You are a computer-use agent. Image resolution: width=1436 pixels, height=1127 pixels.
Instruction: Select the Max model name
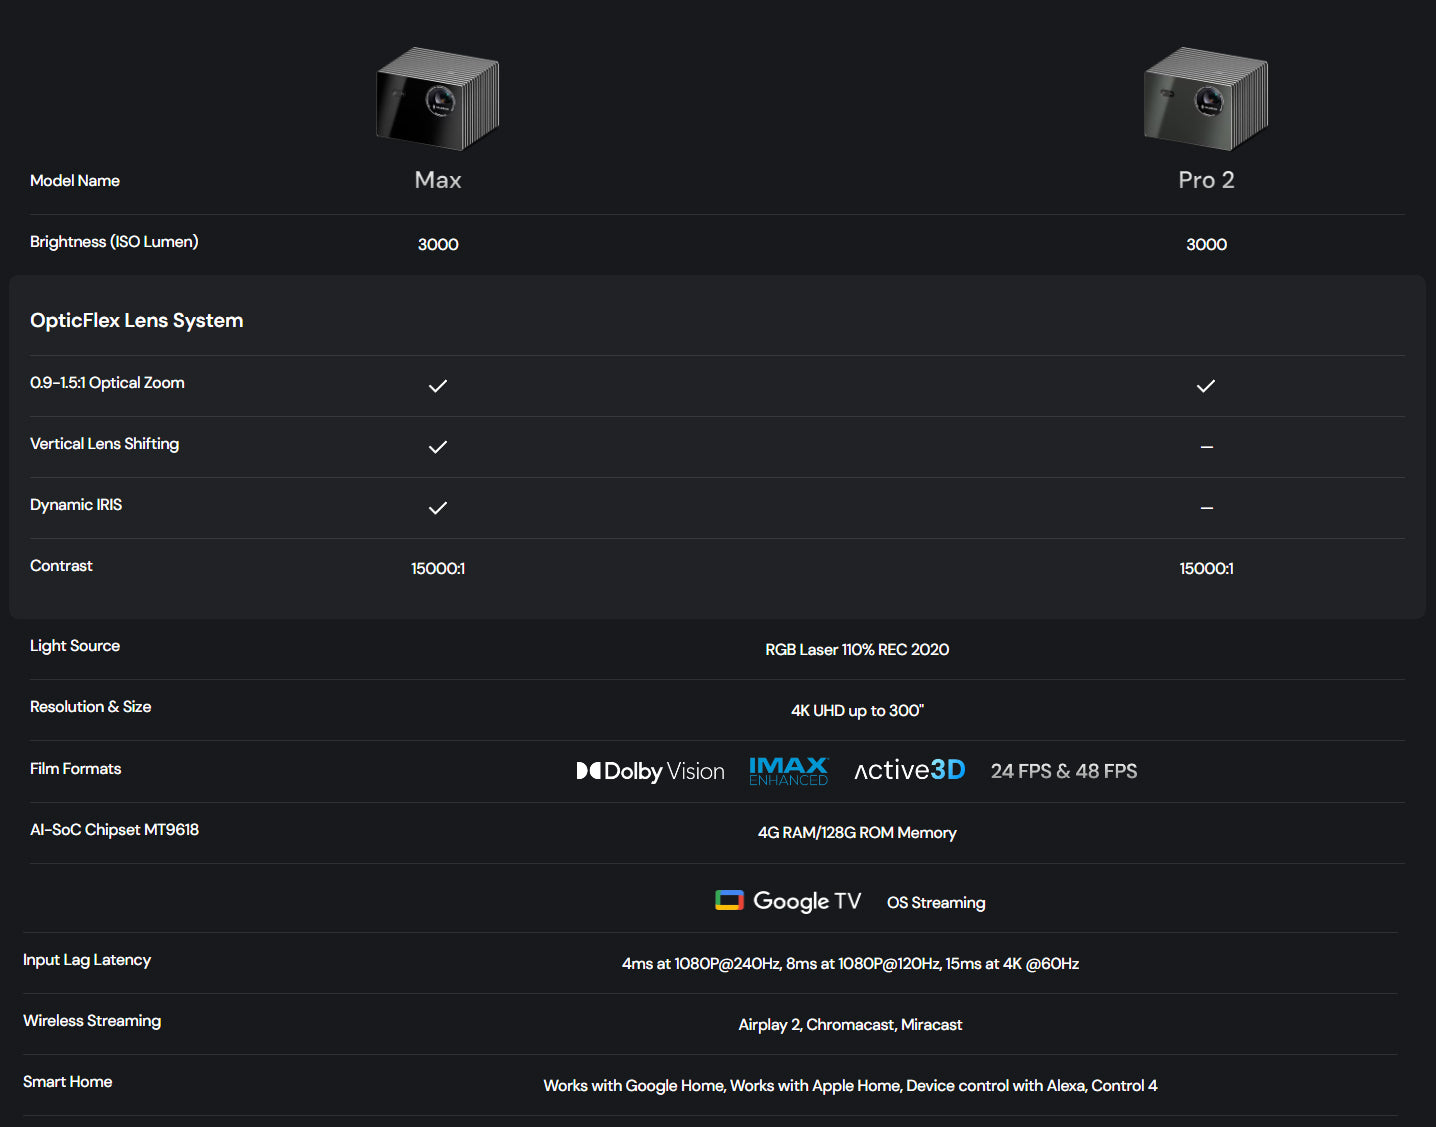tap(438, 180)
